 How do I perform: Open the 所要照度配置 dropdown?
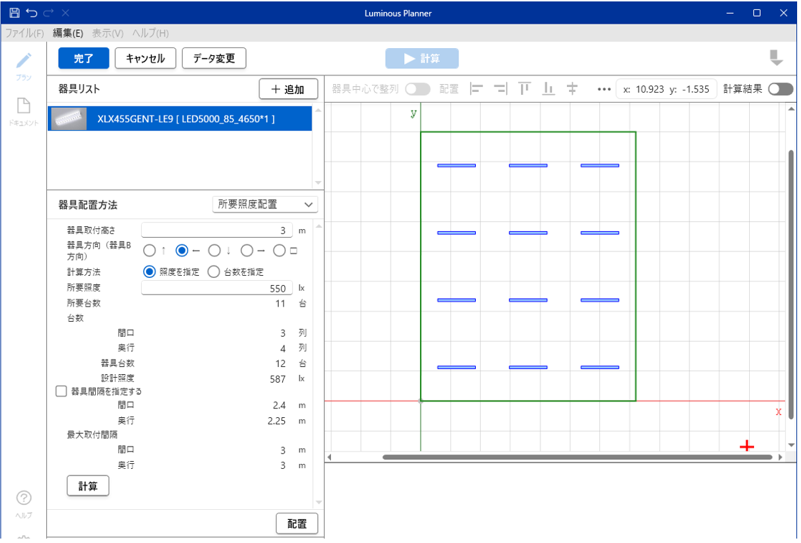click(266, 204)
